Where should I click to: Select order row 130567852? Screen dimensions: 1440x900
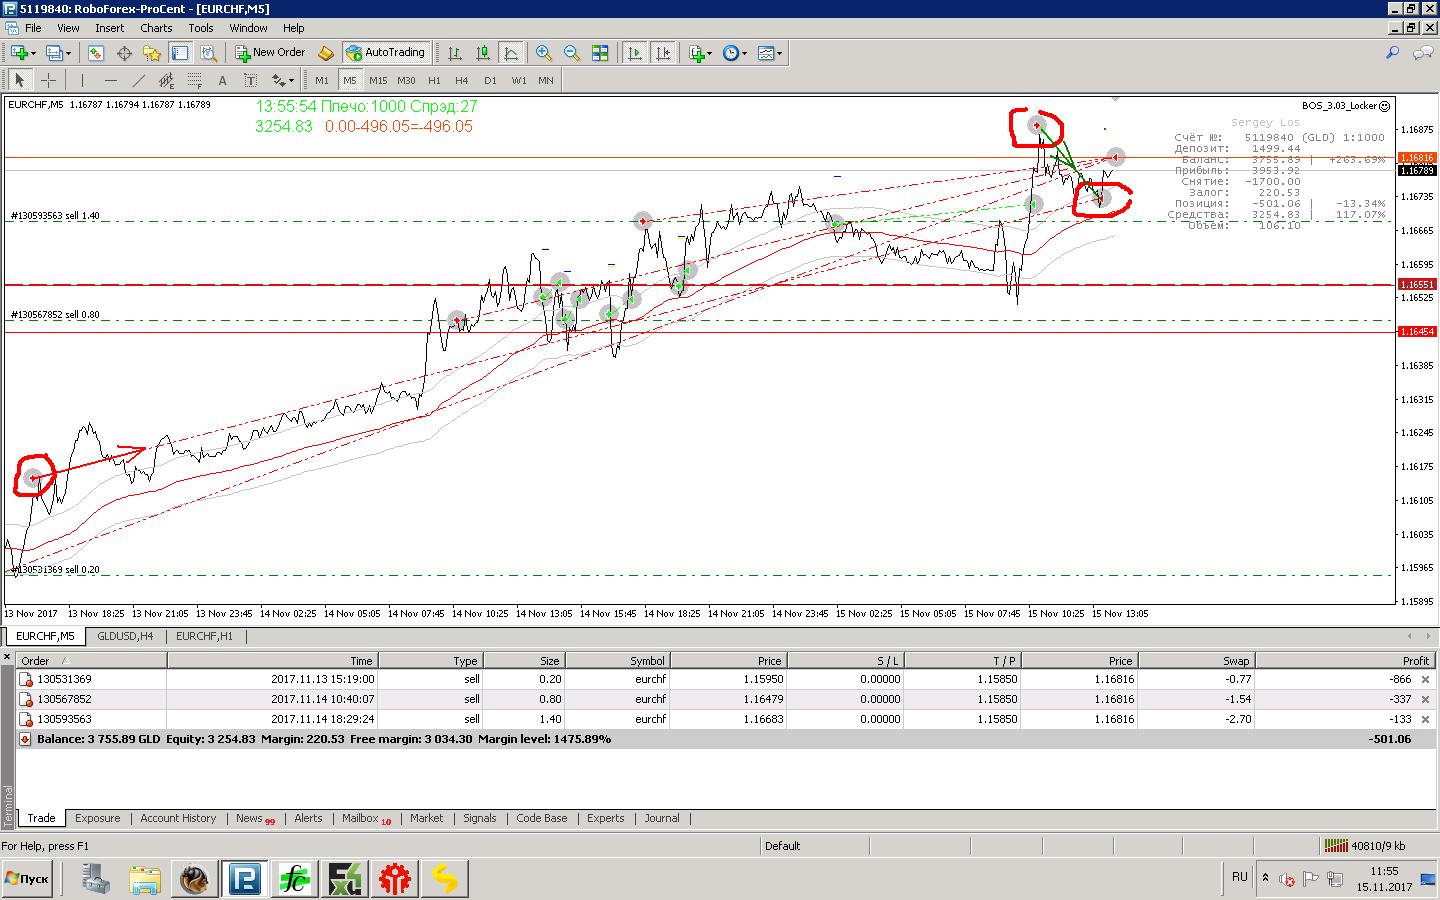pyautogui.click(x=724, y=699)
